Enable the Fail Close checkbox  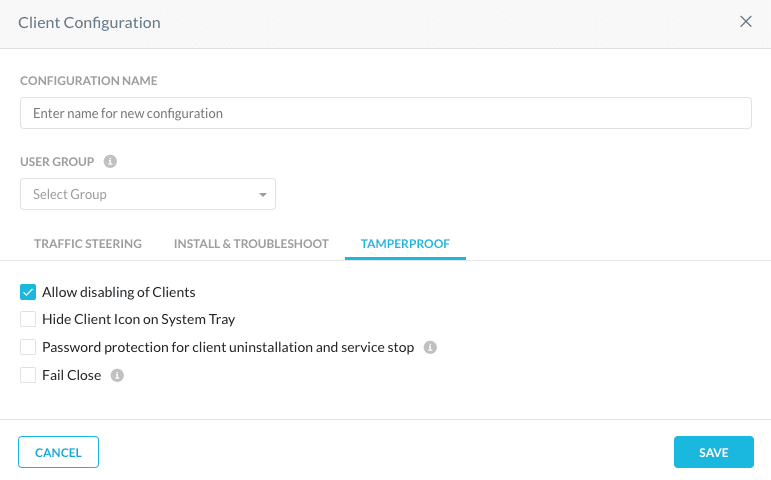(x=28, y=375)
